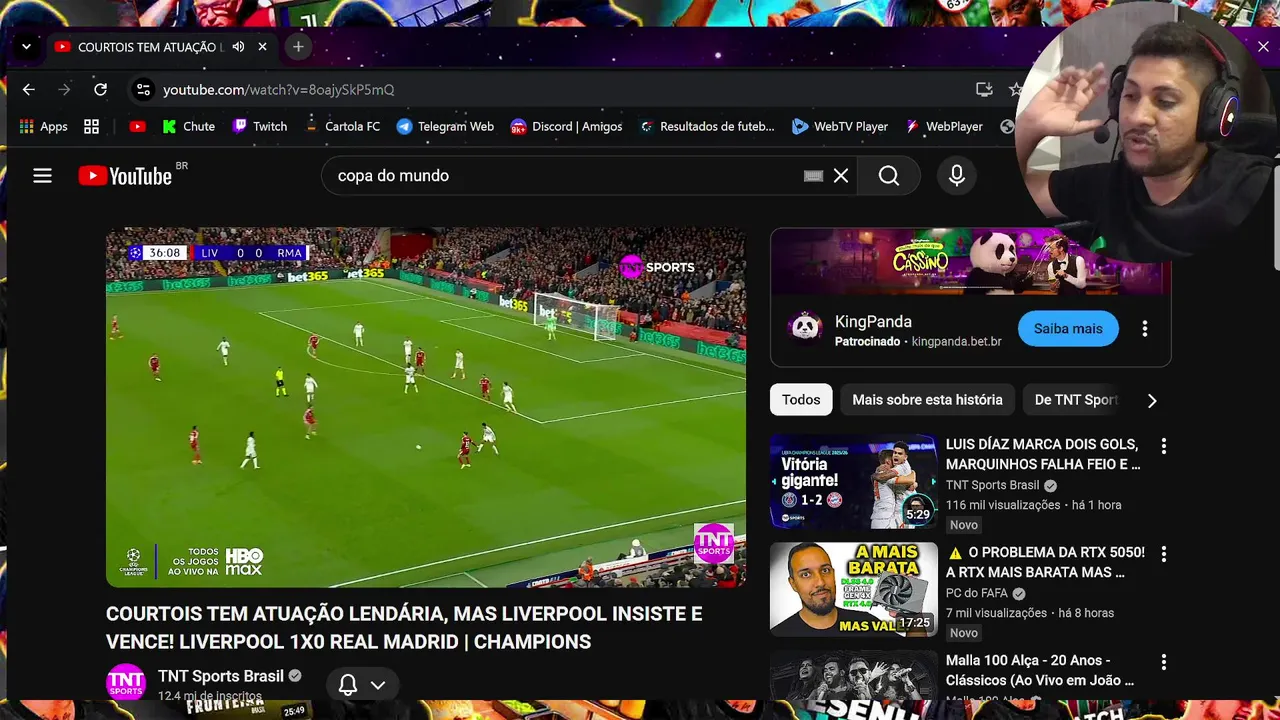
Task: Go to YouTube home via logo
Action: 127,176
